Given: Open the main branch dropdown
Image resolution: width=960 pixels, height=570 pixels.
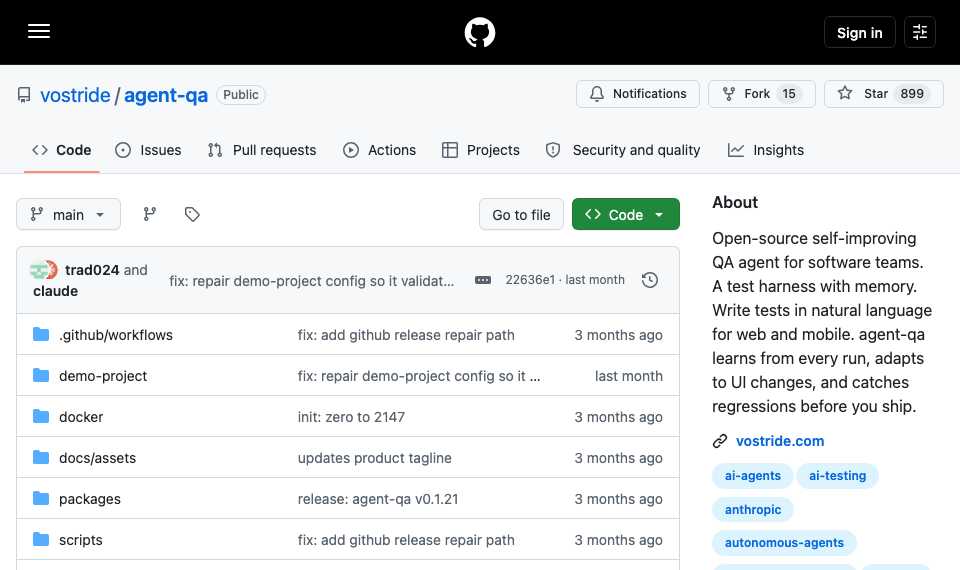Looking at the screenshot, I should tap(69, 214).
